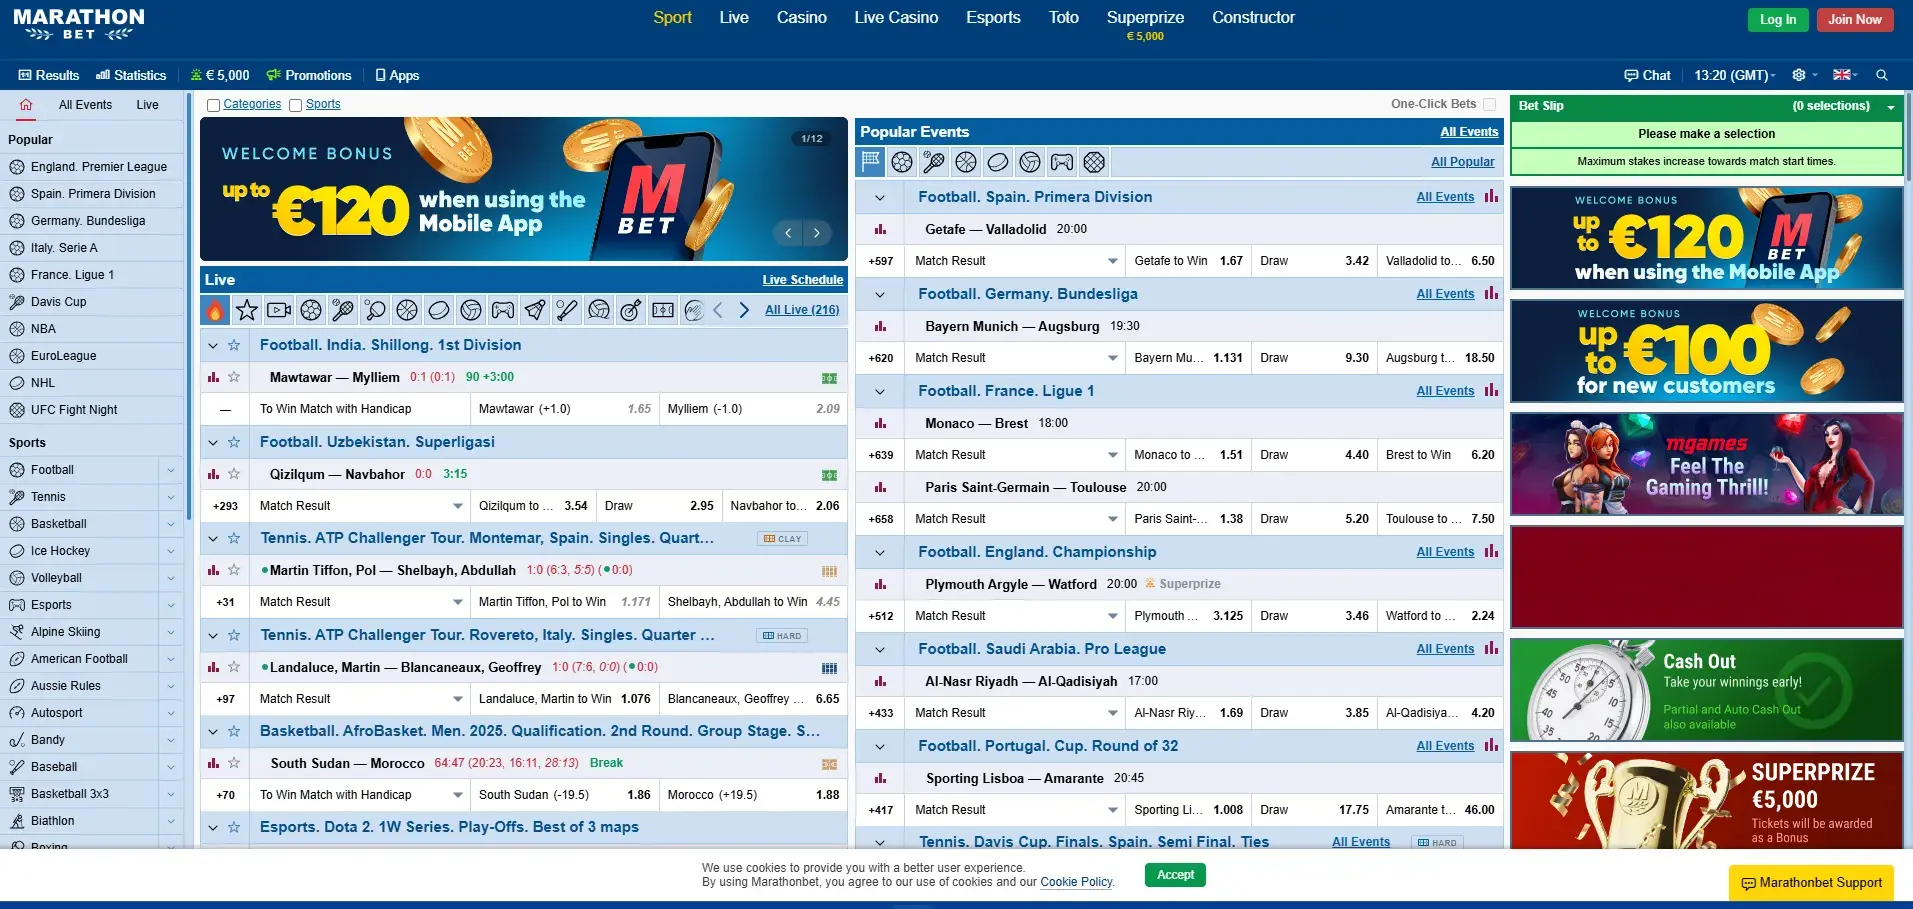Screen dimensions: 1913x909
Task: Open the Constructor tab
Action: coord(1253,17)
